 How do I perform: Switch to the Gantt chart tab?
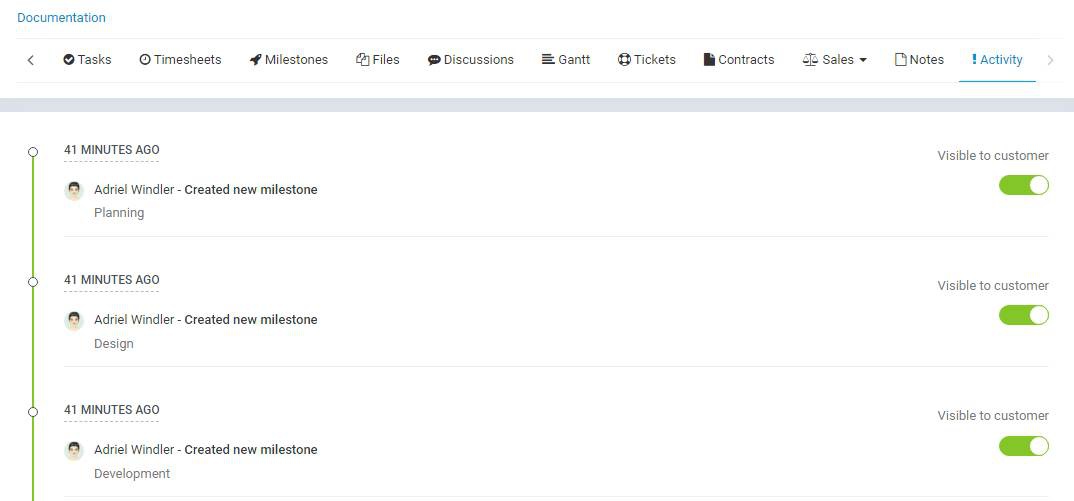click(566, 60)
